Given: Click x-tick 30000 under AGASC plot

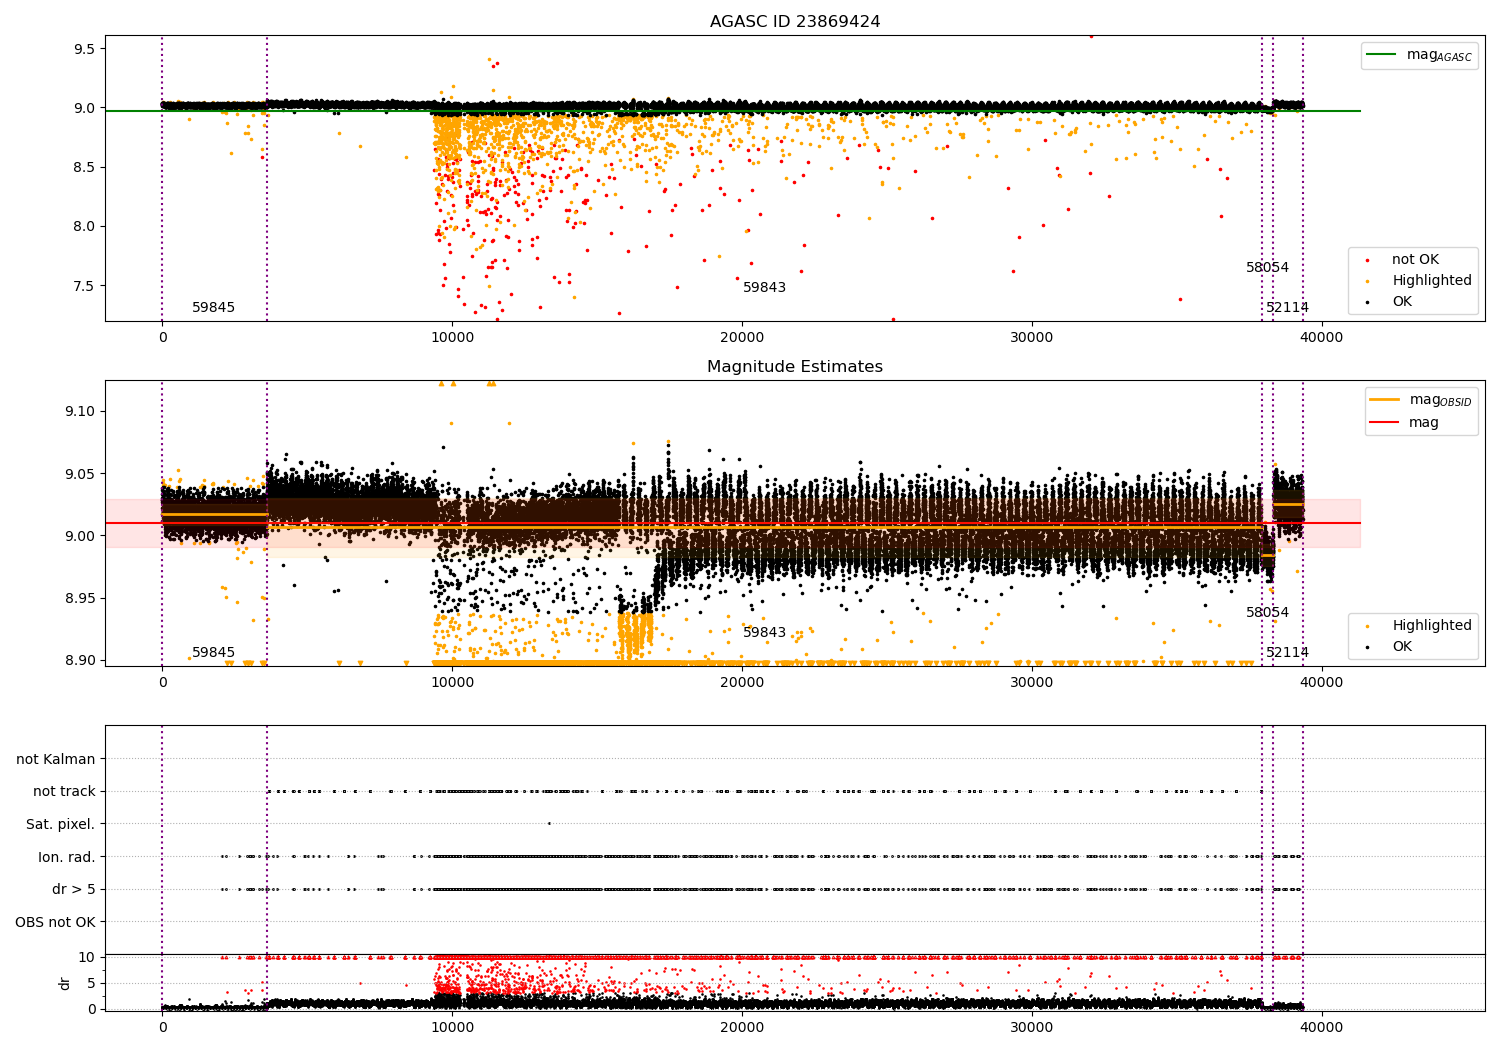Looking at the screenshot, I should (1032, 338).
